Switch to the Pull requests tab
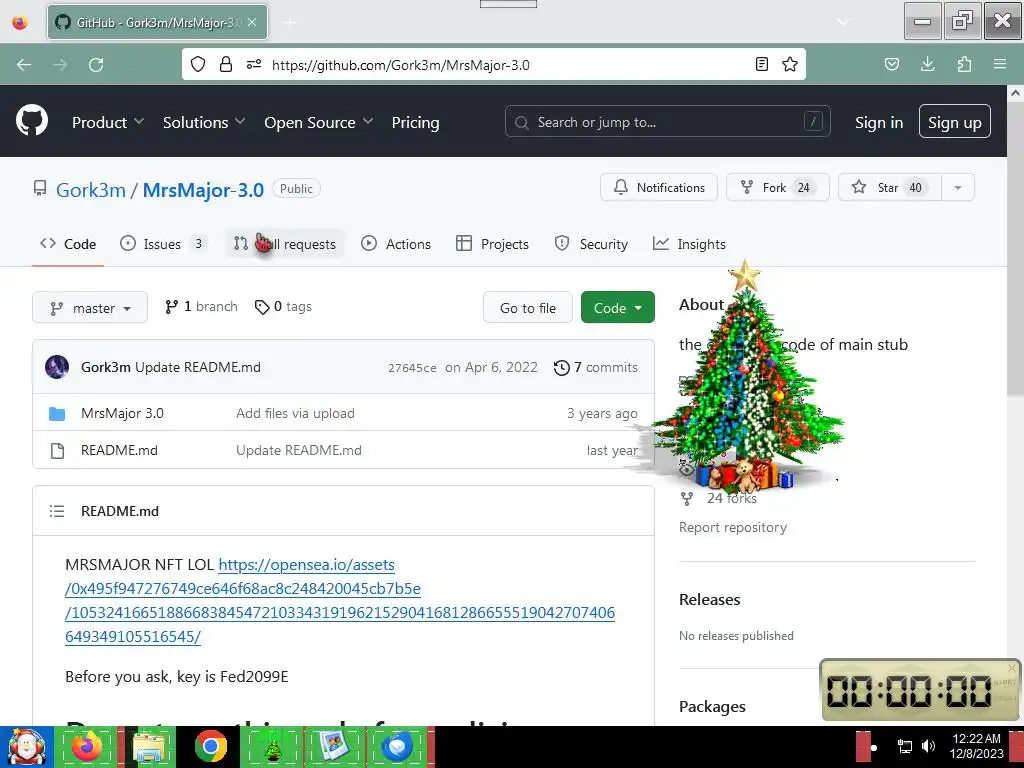The image size is (1024, 768). coord(285,244)
